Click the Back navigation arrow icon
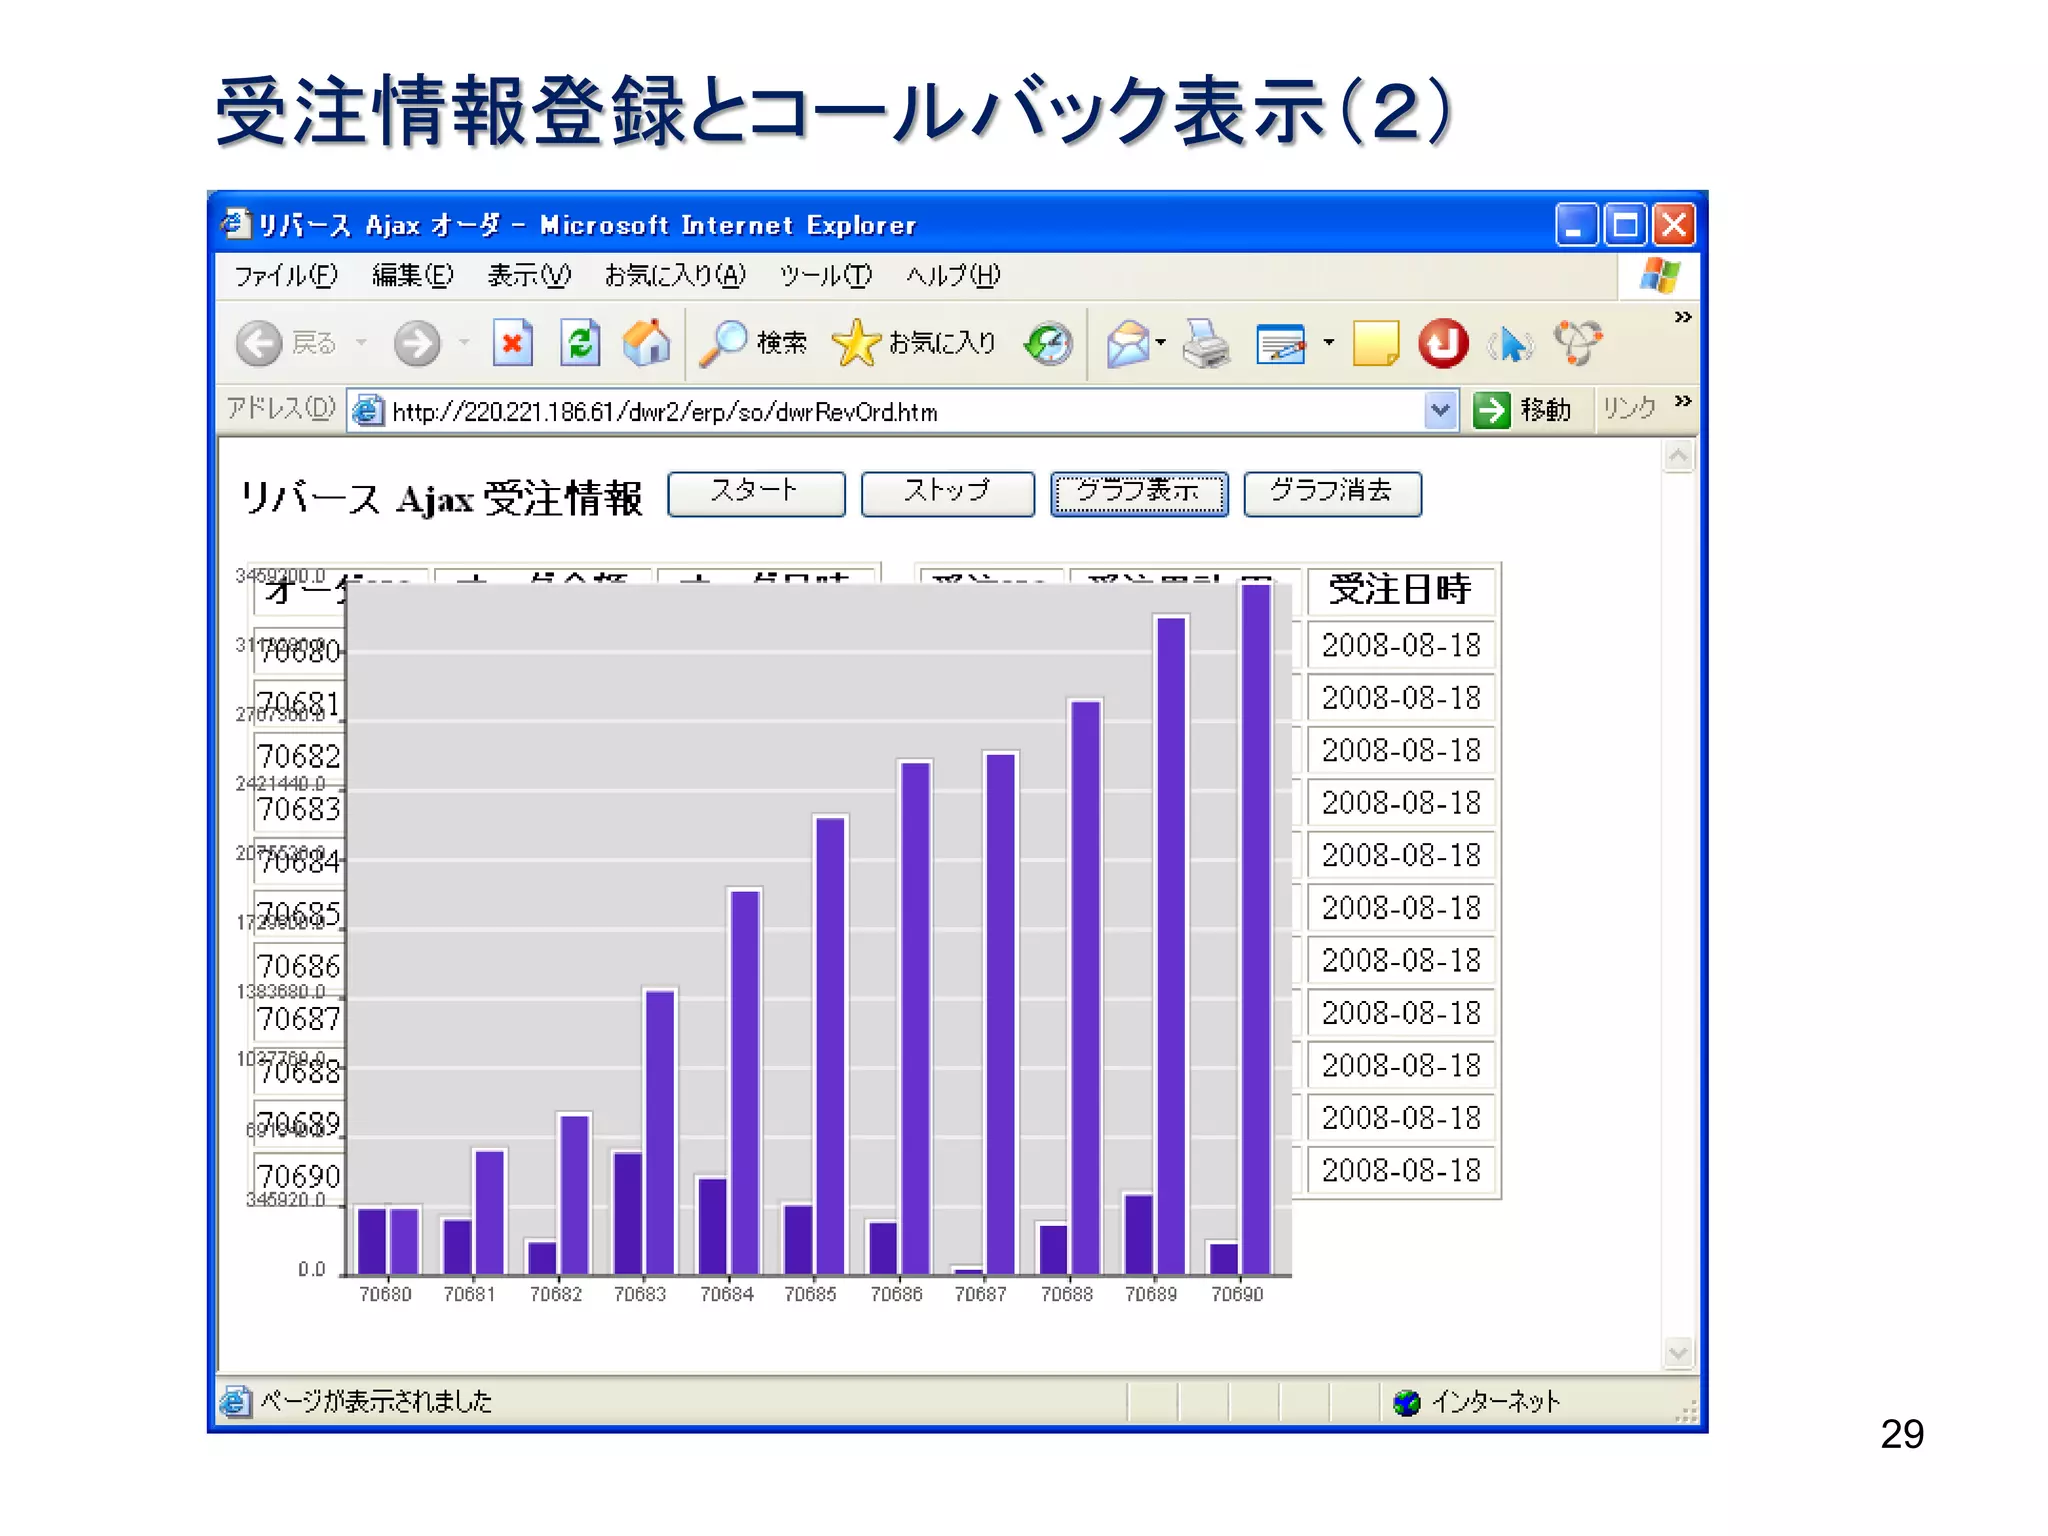 point(259,344)
